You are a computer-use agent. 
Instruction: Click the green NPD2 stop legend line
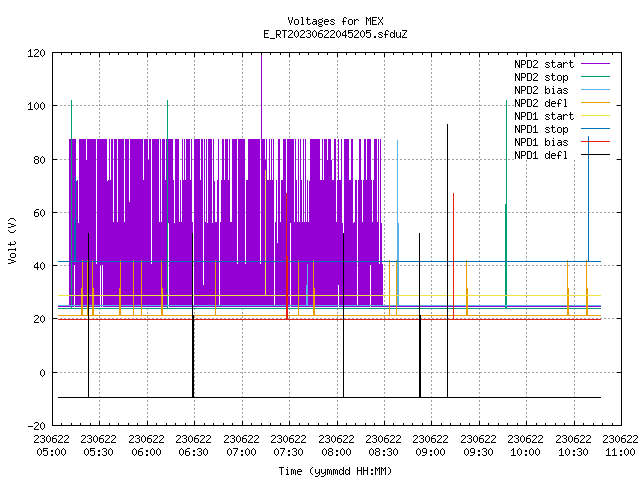595,76
